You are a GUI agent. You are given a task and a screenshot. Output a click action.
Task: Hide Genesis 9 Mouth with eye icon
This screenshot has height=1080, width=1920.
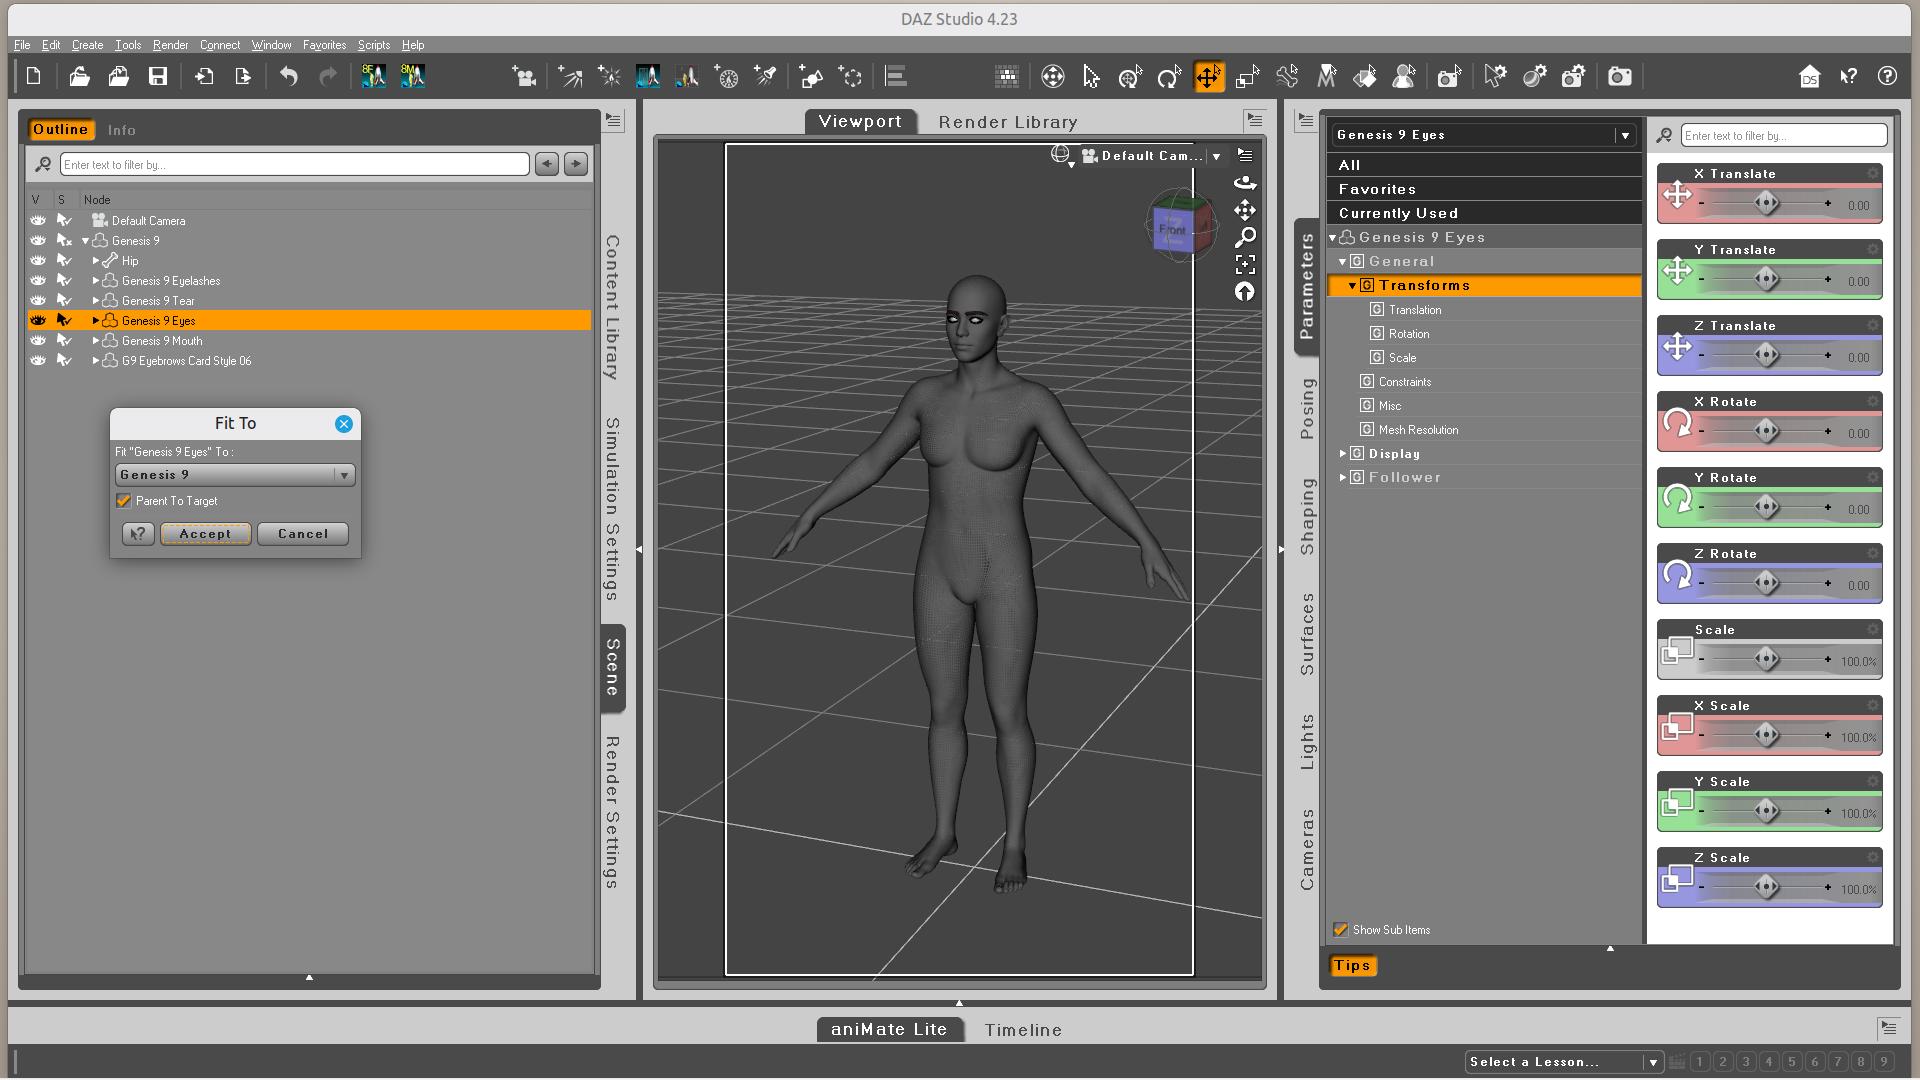pos(38,341)
